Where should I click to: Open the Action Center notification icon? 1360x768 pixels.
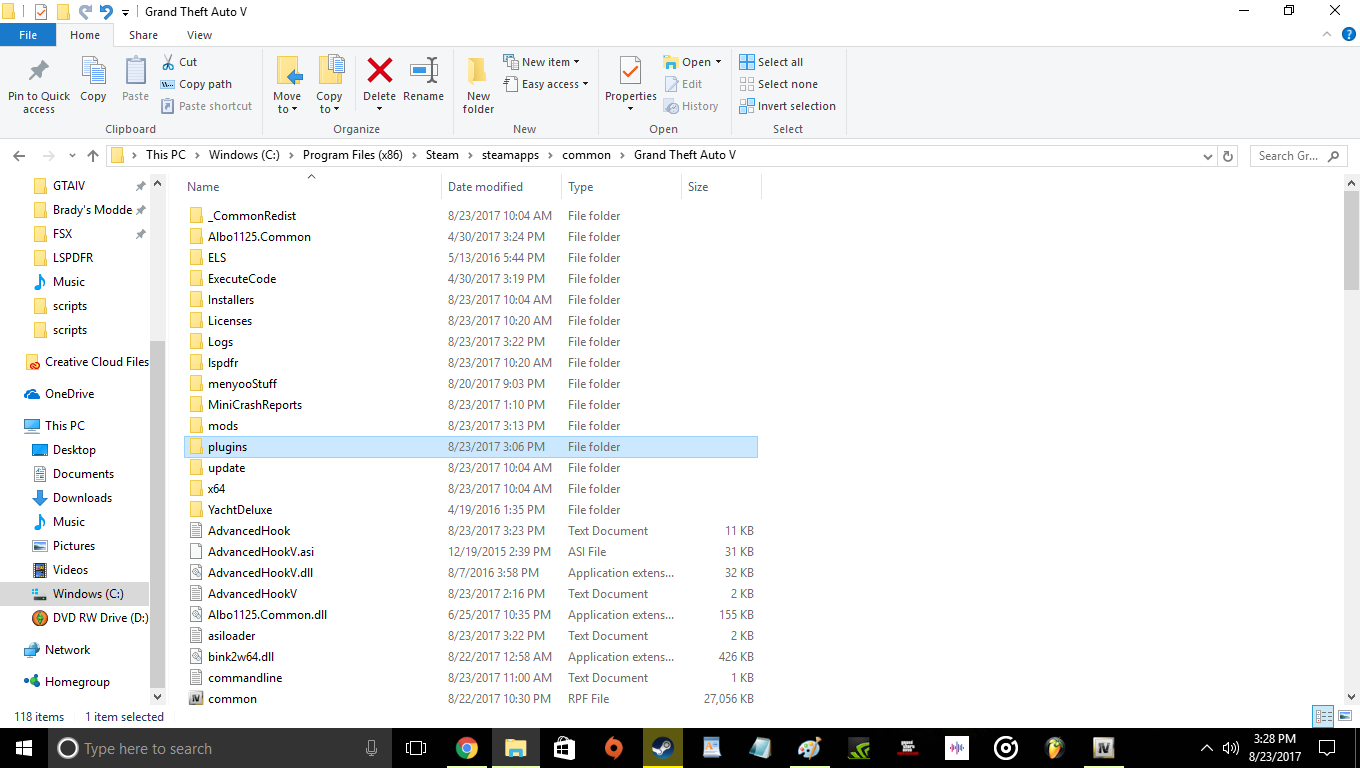[x=1327, y=748]
